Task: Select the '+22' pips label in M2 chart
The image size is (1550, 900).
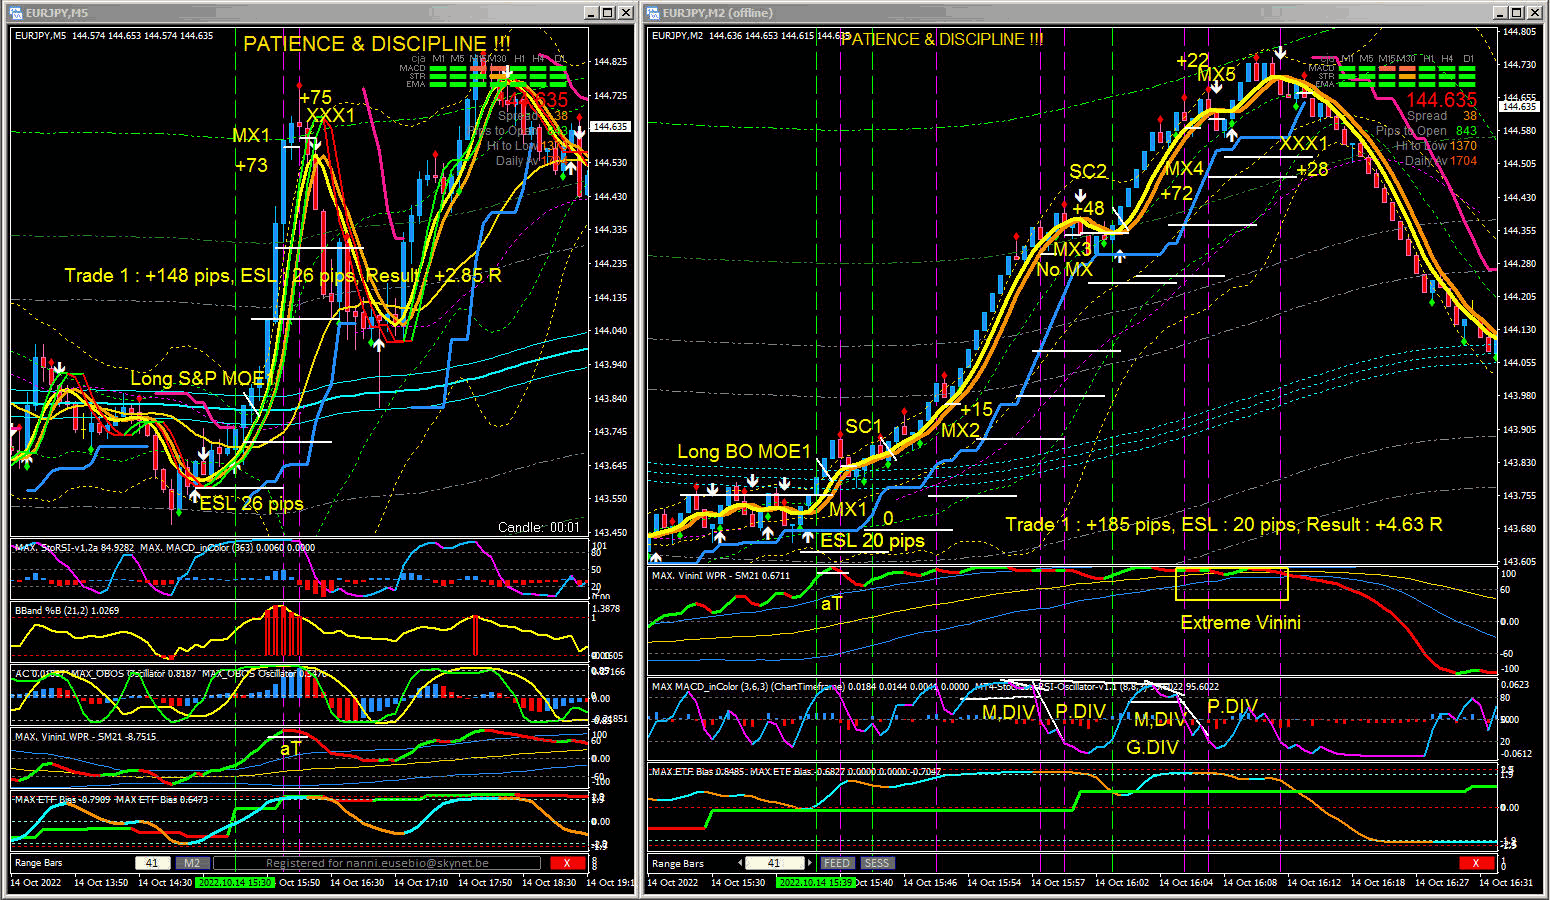Action: [1192, 61]
